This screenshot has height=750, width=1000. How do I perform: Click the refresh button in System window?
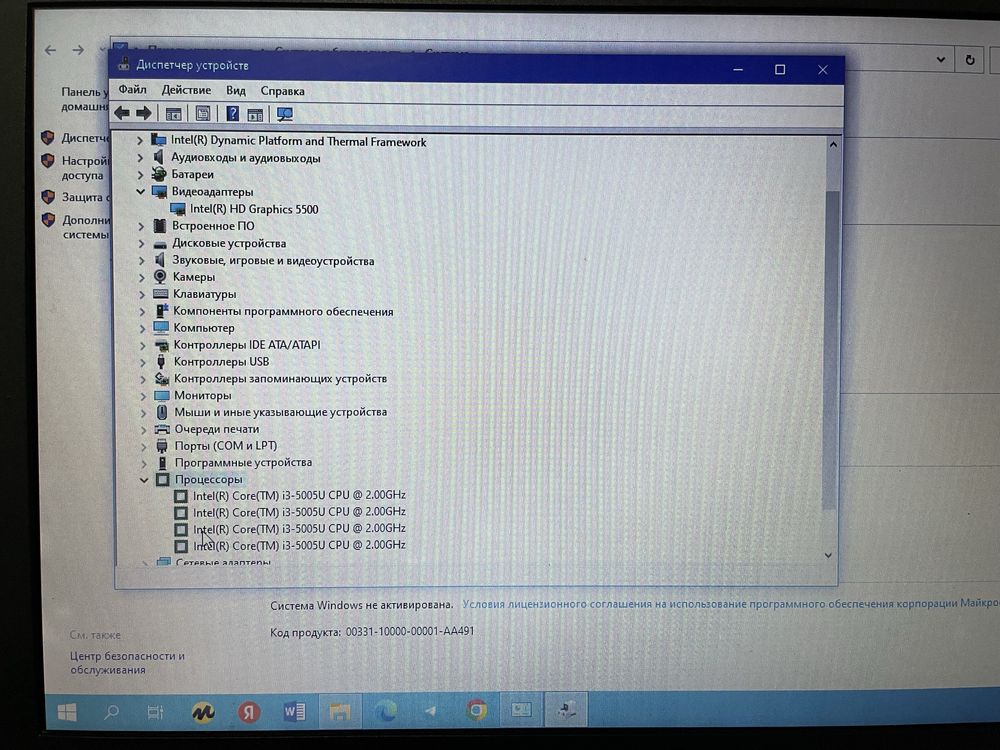pos(970,60)
